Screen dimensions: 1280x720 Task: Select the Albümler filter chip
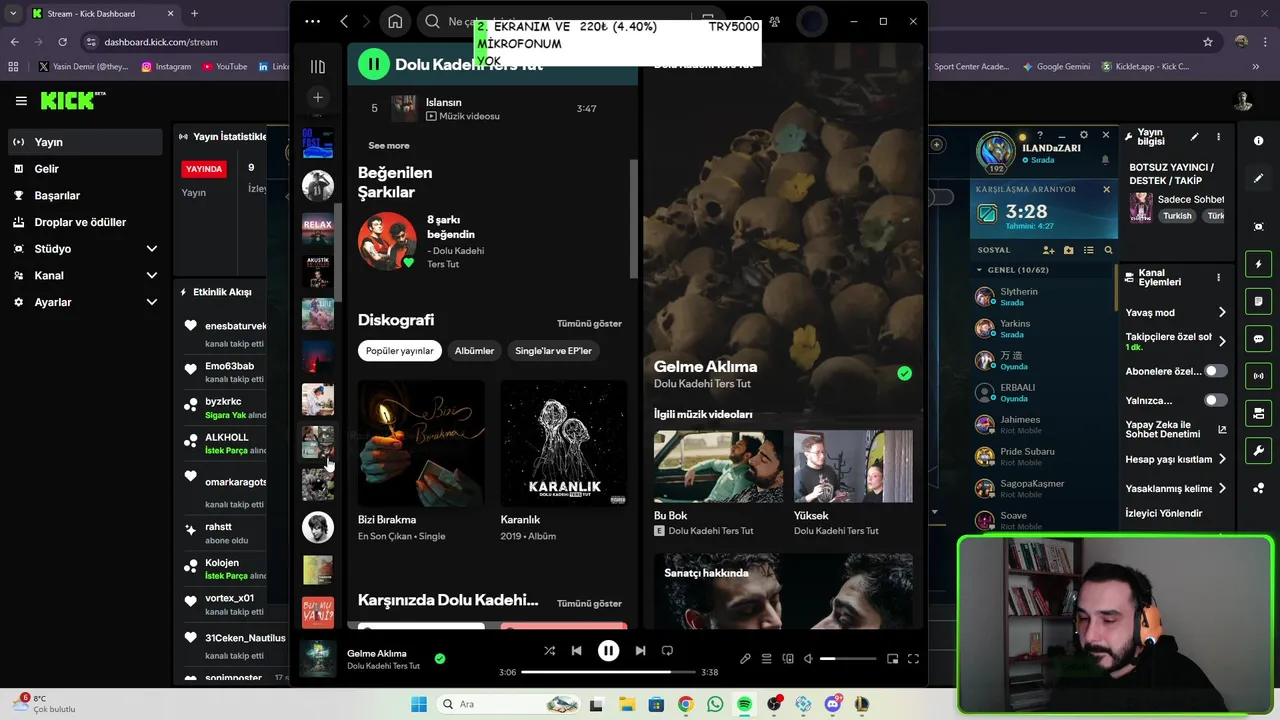point(474,351)
